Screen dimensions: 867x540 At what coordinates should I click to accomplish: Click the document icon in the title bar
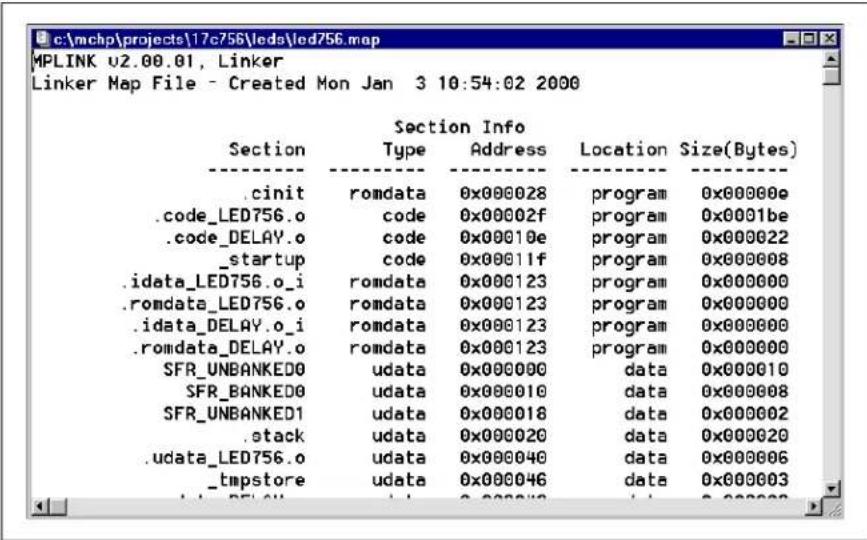click(x=41, y=39)
